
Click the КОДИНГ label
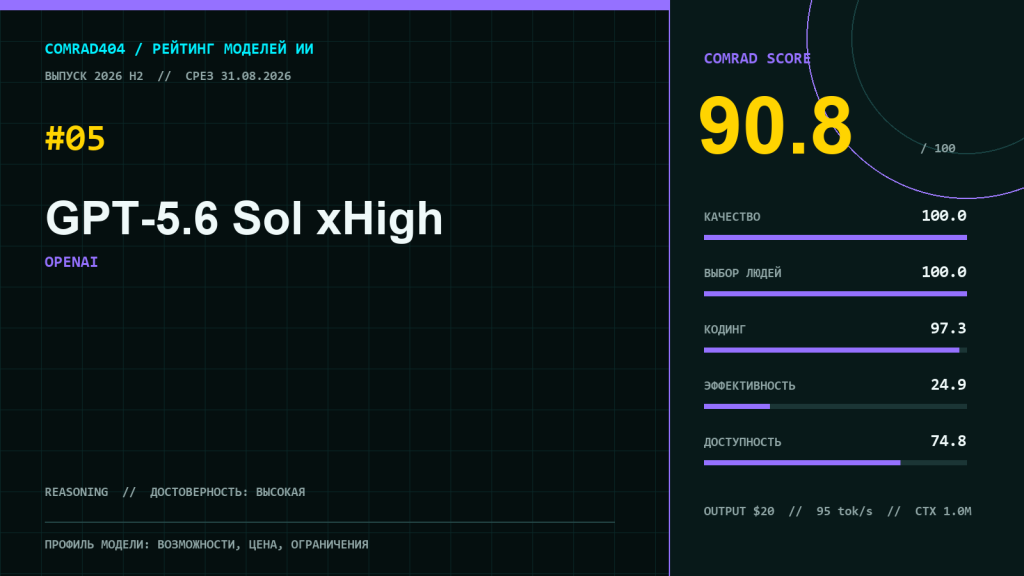point(724,329)
